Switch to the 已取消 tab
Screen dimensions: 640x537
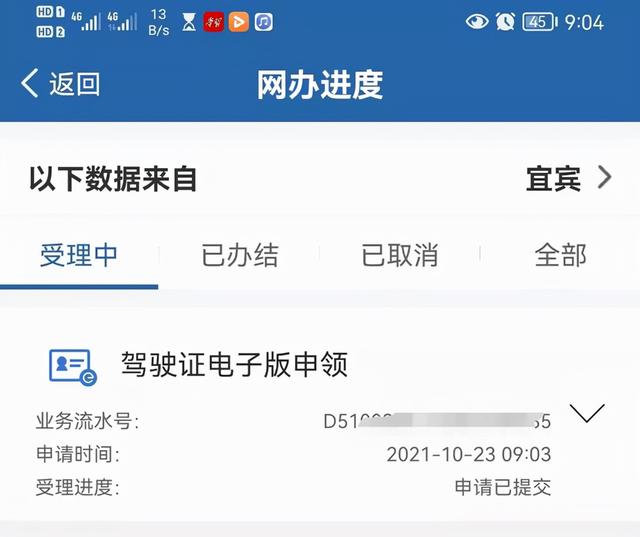click(400, 255)
